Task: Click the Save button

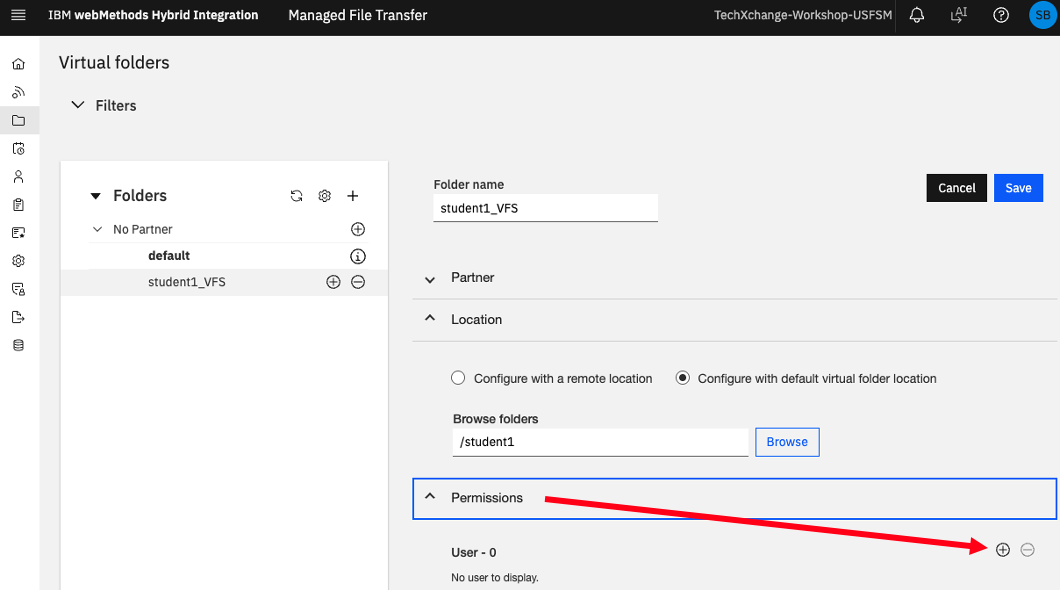Action: pos(1018,188)
